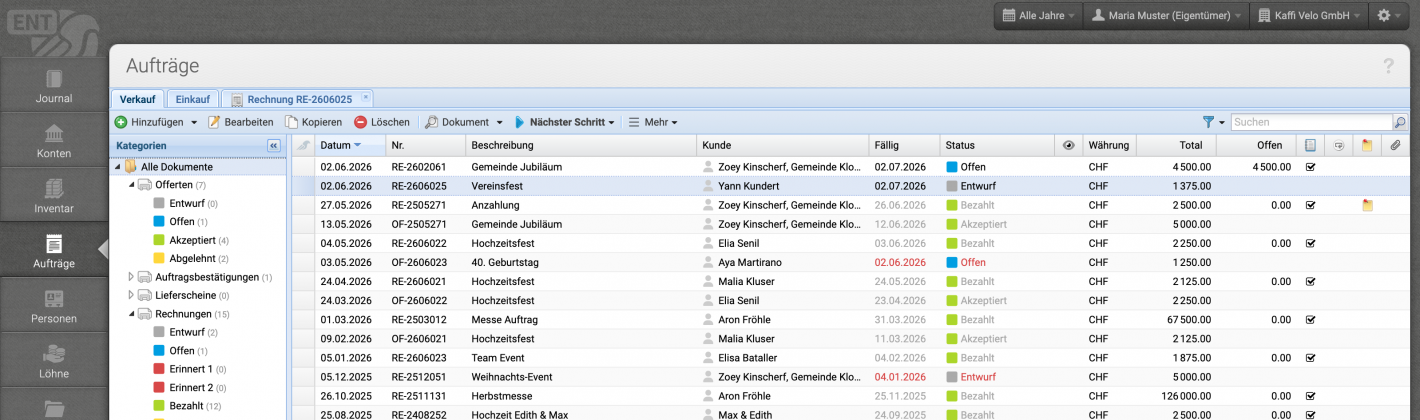The image size is (1420, 420).
Task: Toggle booked checkbox for RE-2511131
Action: click(1310, 395)
